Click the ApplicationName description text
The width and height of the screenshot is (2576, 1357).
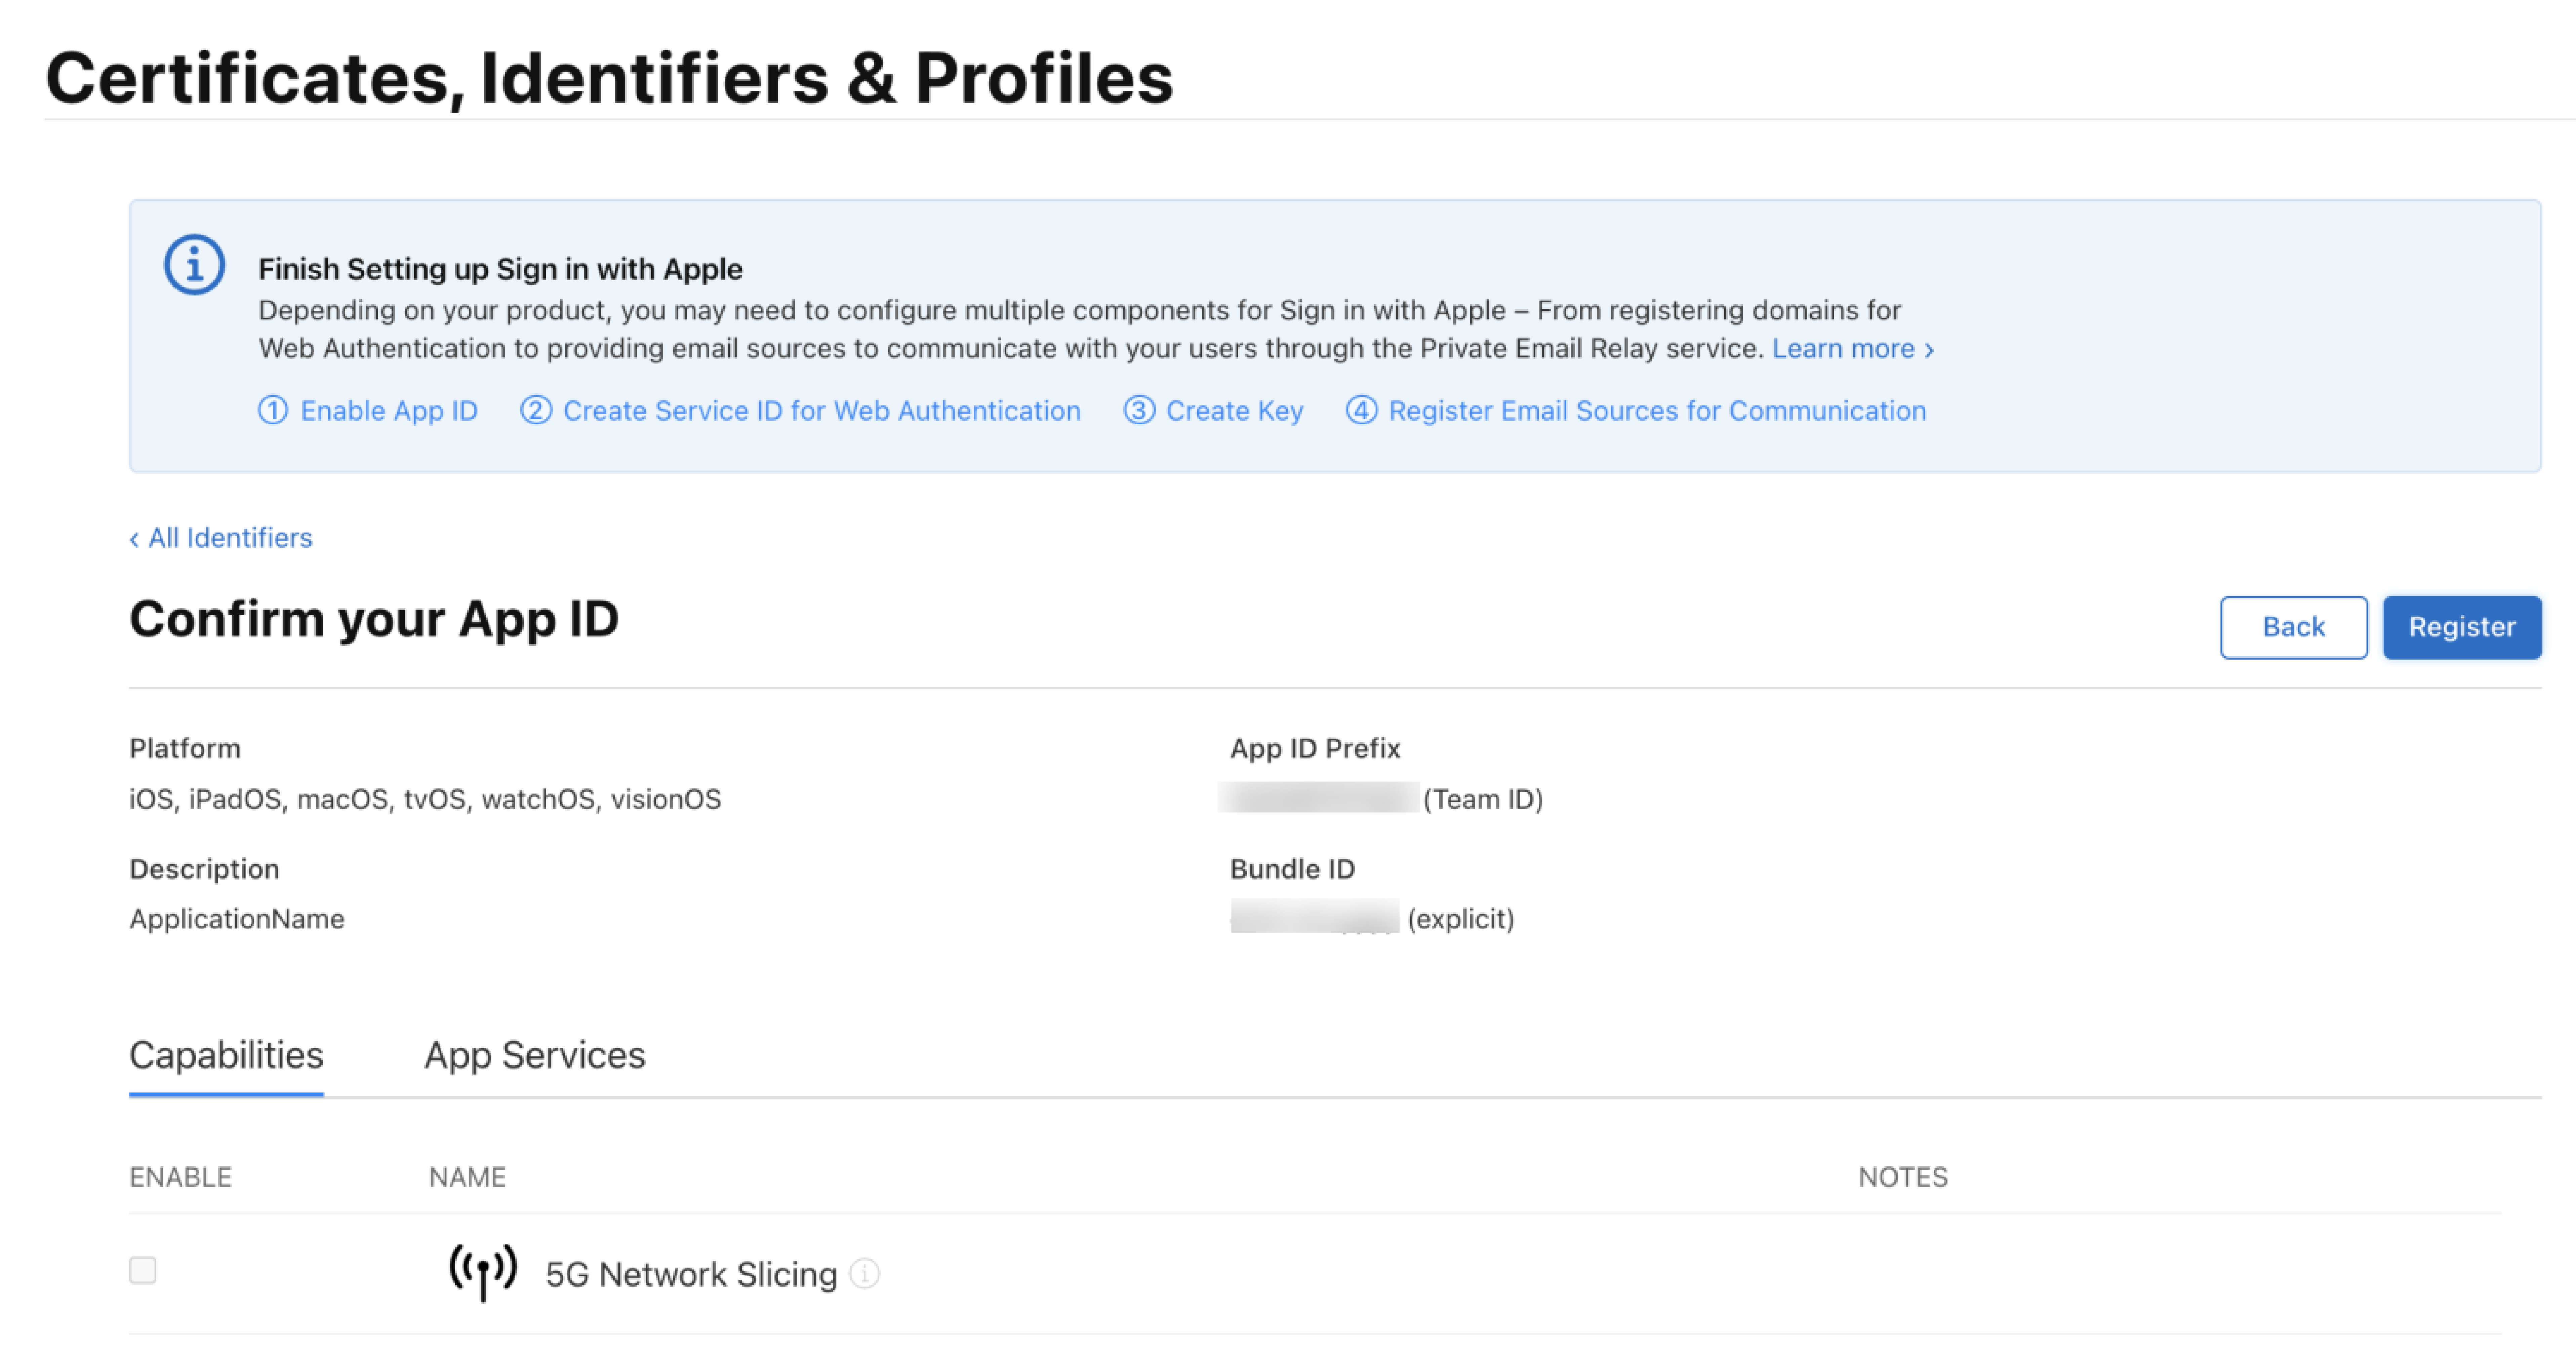coord(237,919)
